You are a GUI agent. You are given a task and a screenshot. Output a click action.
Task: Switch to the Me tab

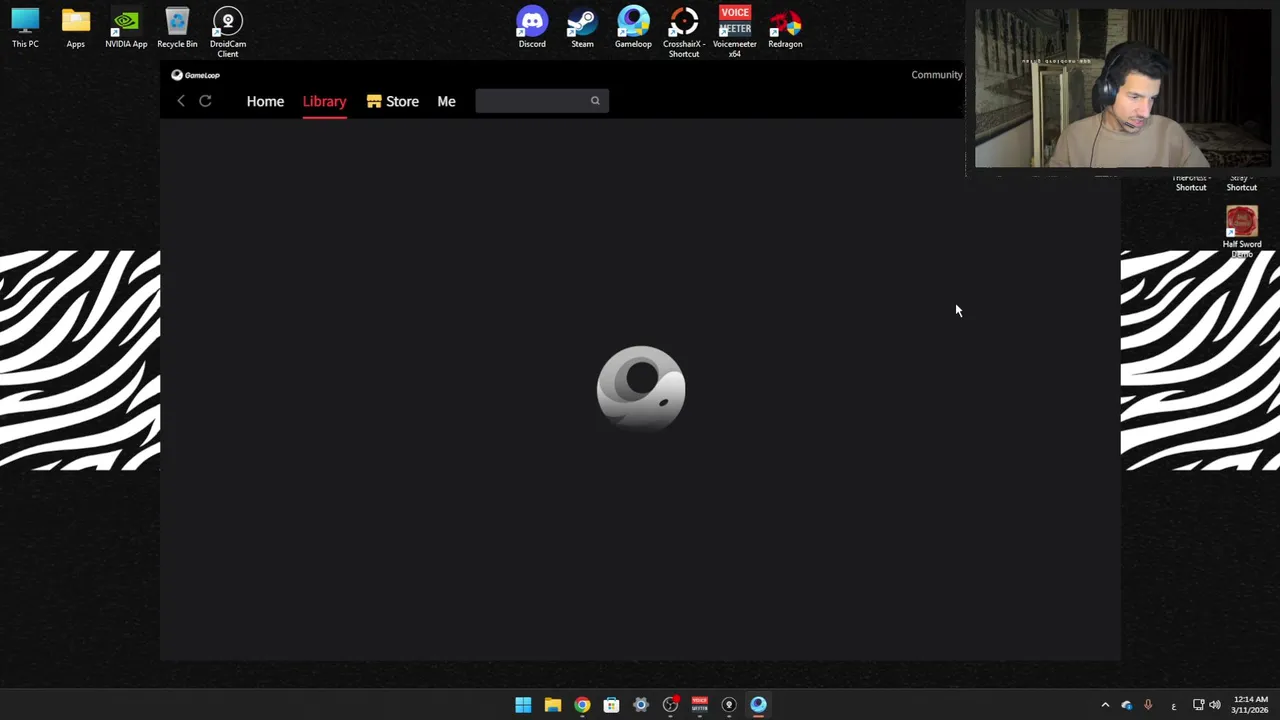(446, 101)
